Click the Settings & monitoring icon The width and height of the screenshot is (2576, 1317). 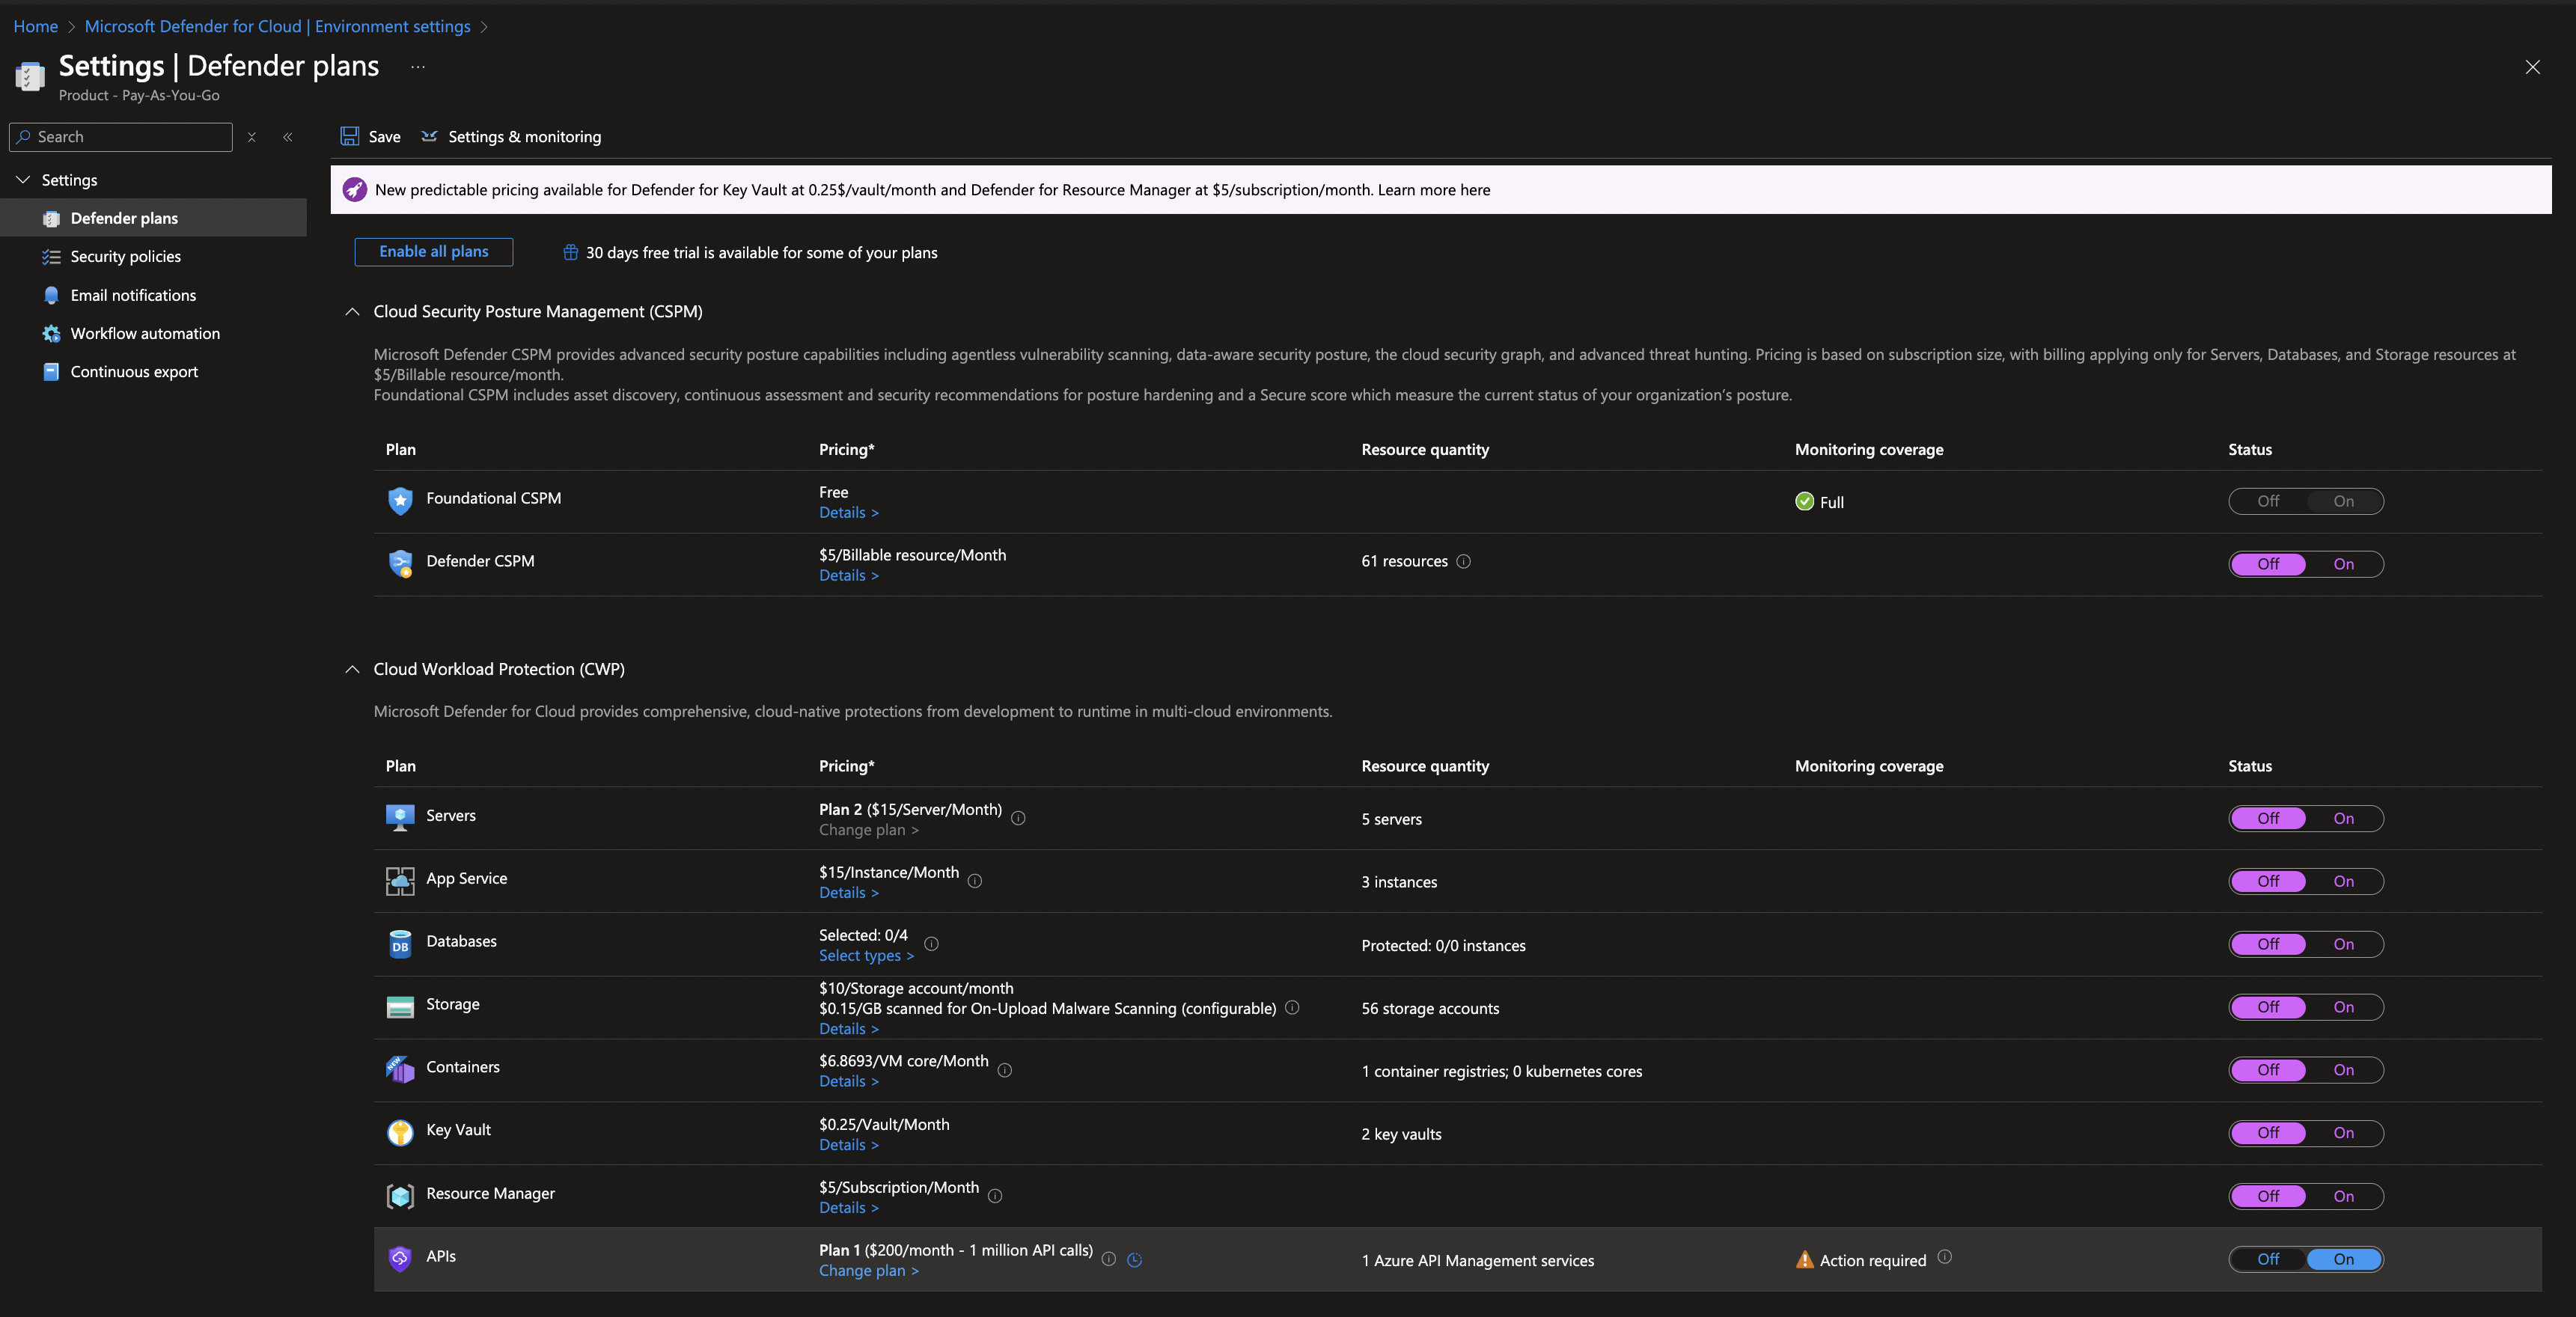point(429,136)
